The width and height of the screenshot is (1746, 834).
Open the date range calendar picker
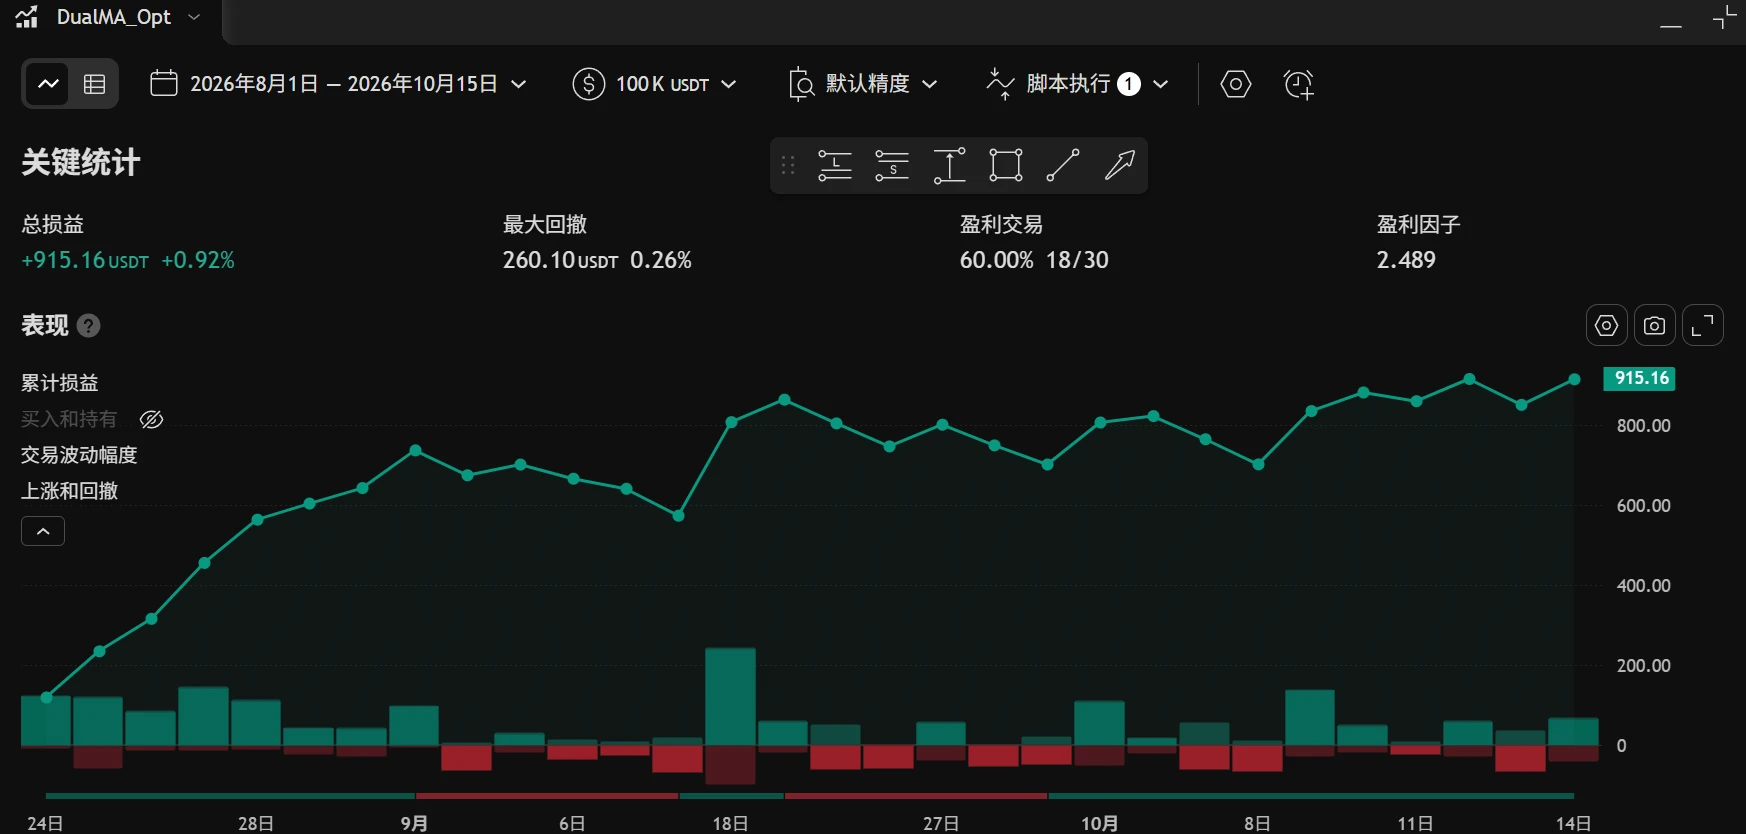(338, 84)
